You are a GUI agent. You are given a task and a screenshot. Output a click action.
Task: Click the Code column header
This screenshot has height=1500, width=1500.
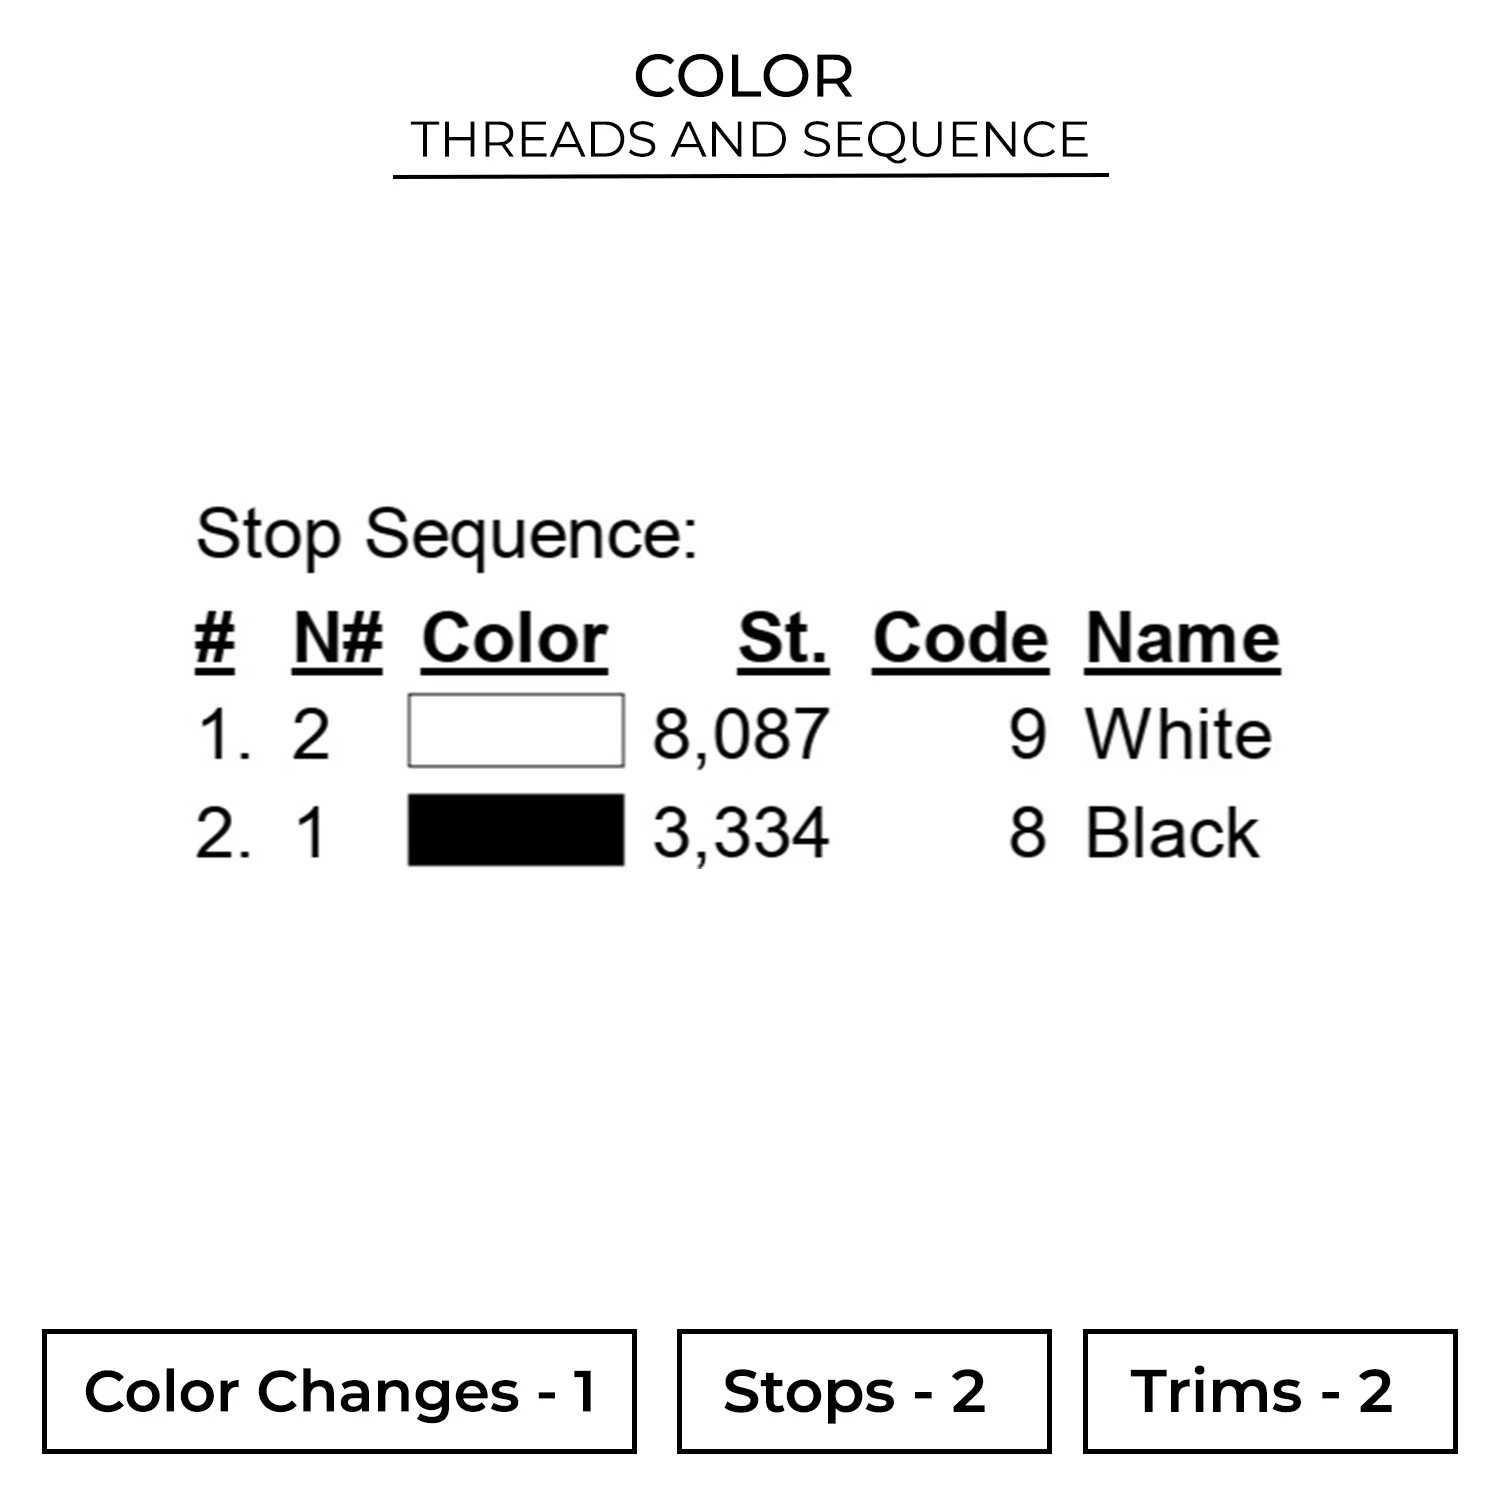pyautogui.click(x=960, y=638)
